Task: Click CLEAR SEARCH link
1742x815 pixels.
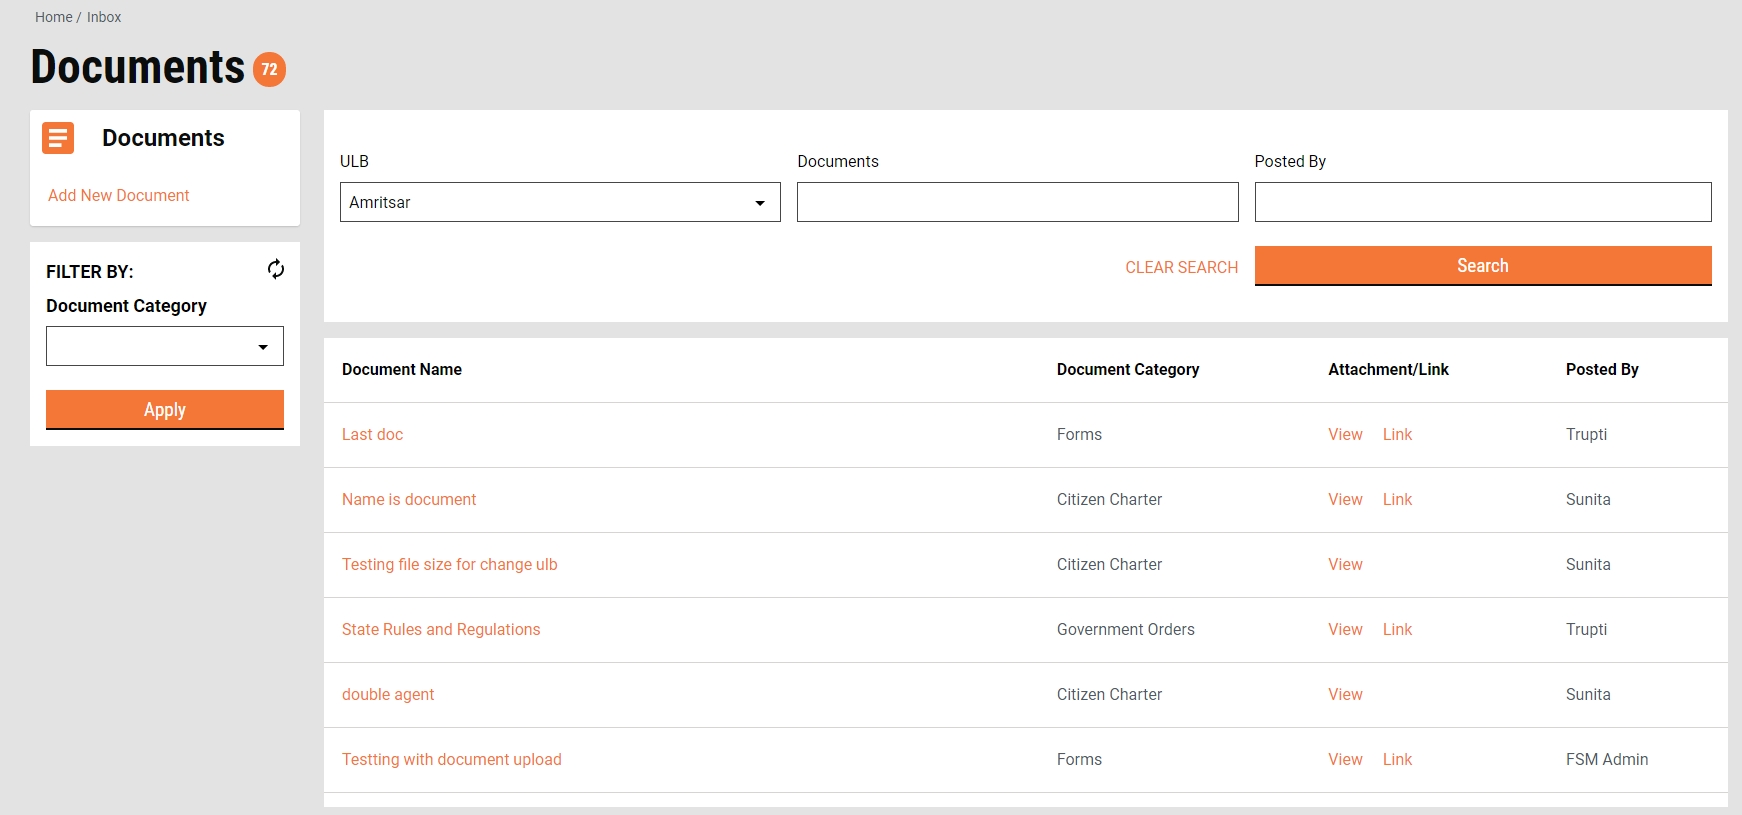Action: [1181, 267]
